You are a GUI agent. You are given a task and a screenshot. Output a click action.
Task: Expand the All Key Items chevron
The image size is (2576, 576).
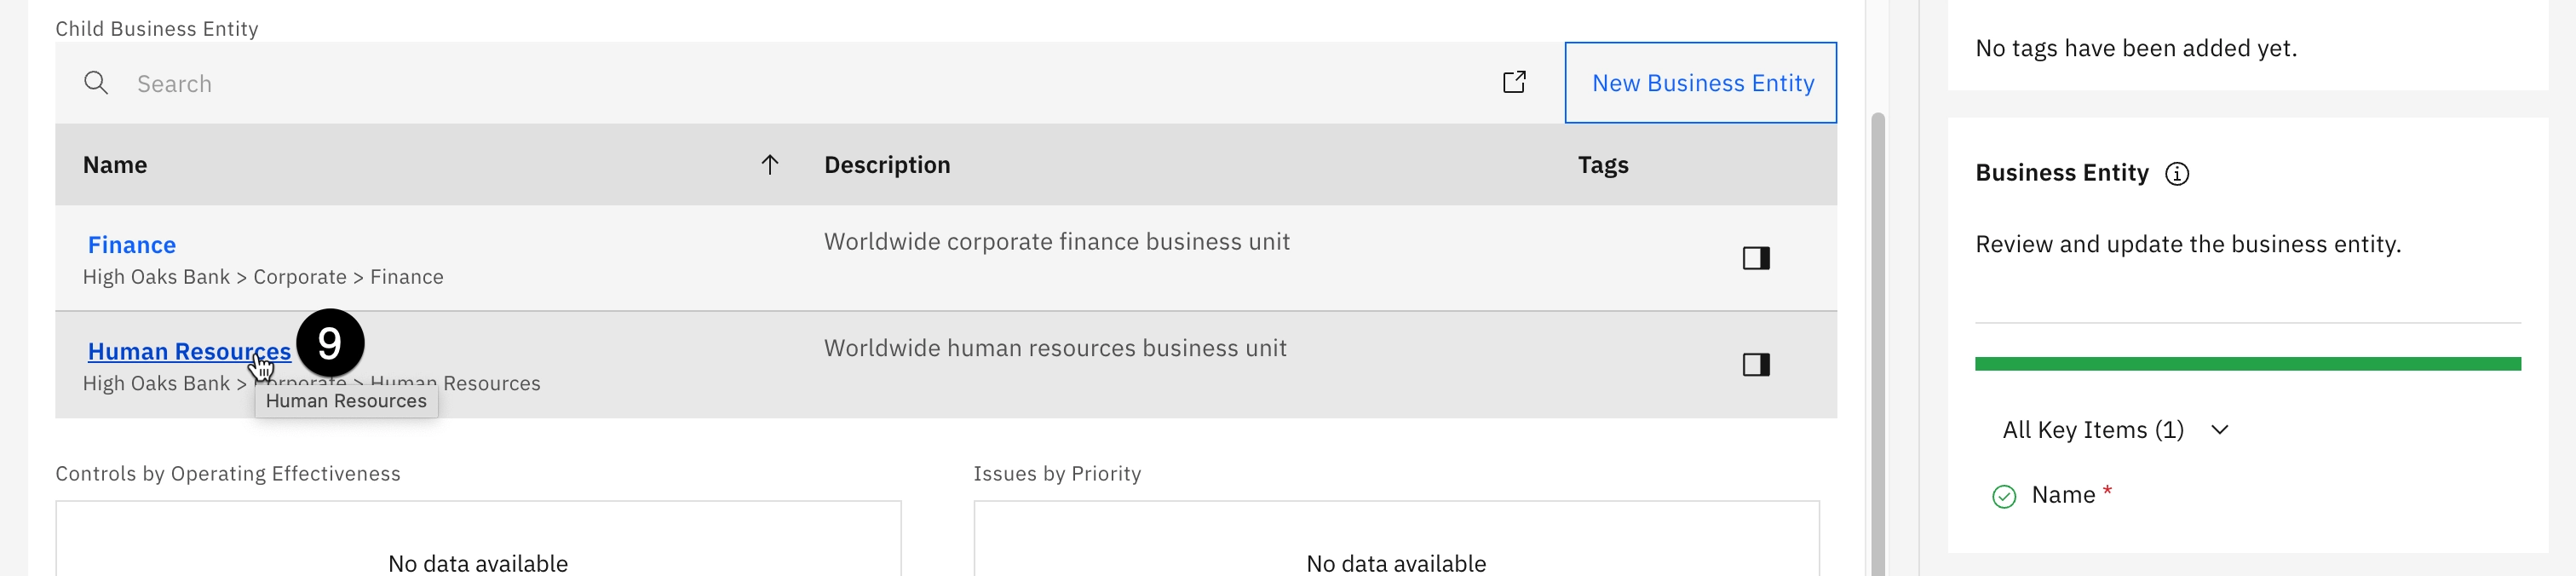point(2220,430)
